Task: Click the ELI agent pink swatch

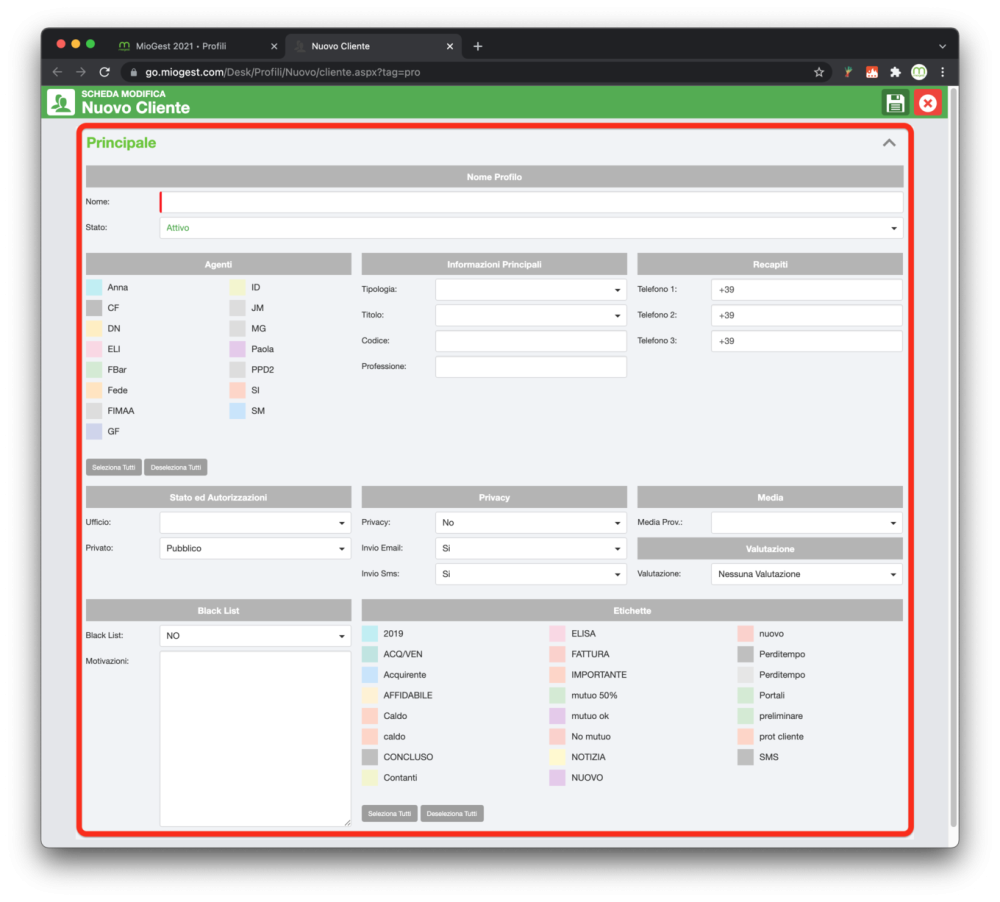Action: [x=94, y=349]
